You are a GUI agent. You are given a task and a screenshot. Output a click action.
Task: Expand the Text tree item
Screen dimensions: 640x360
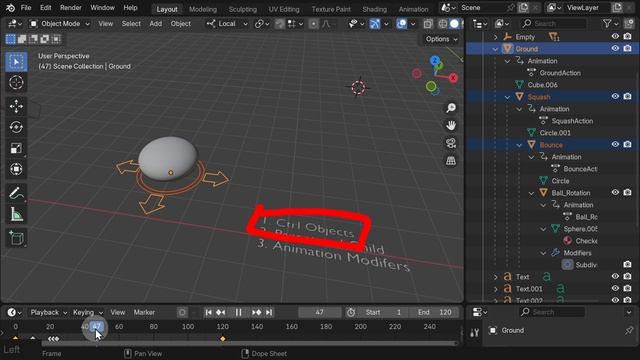pyautogui.click(x=495, y=277)
